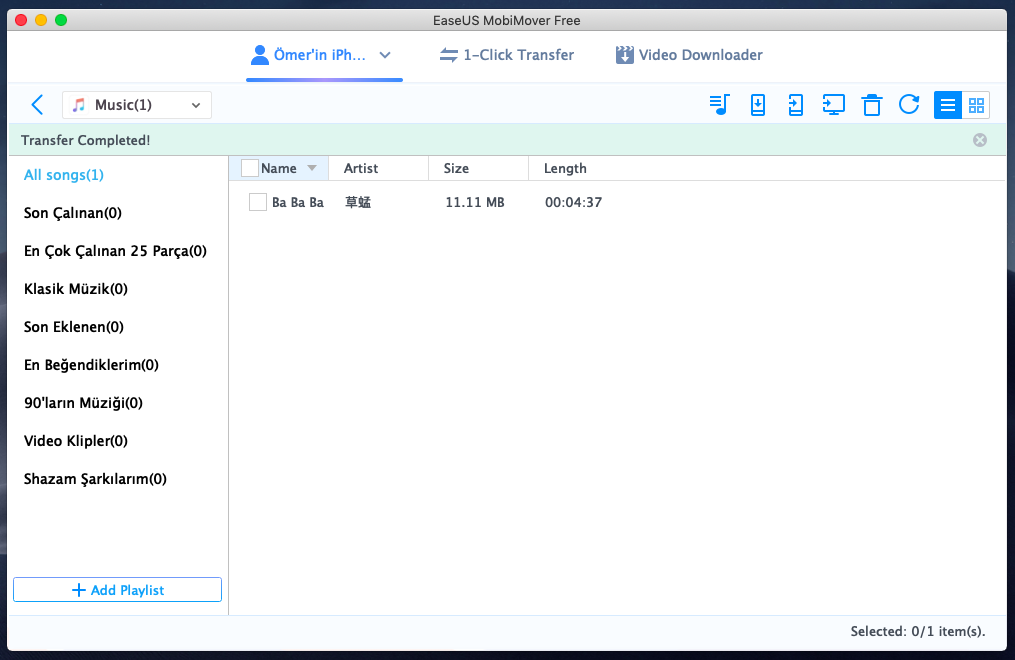Click the Name column sort arrow
1015x660 pixels.
pos(312,168)
